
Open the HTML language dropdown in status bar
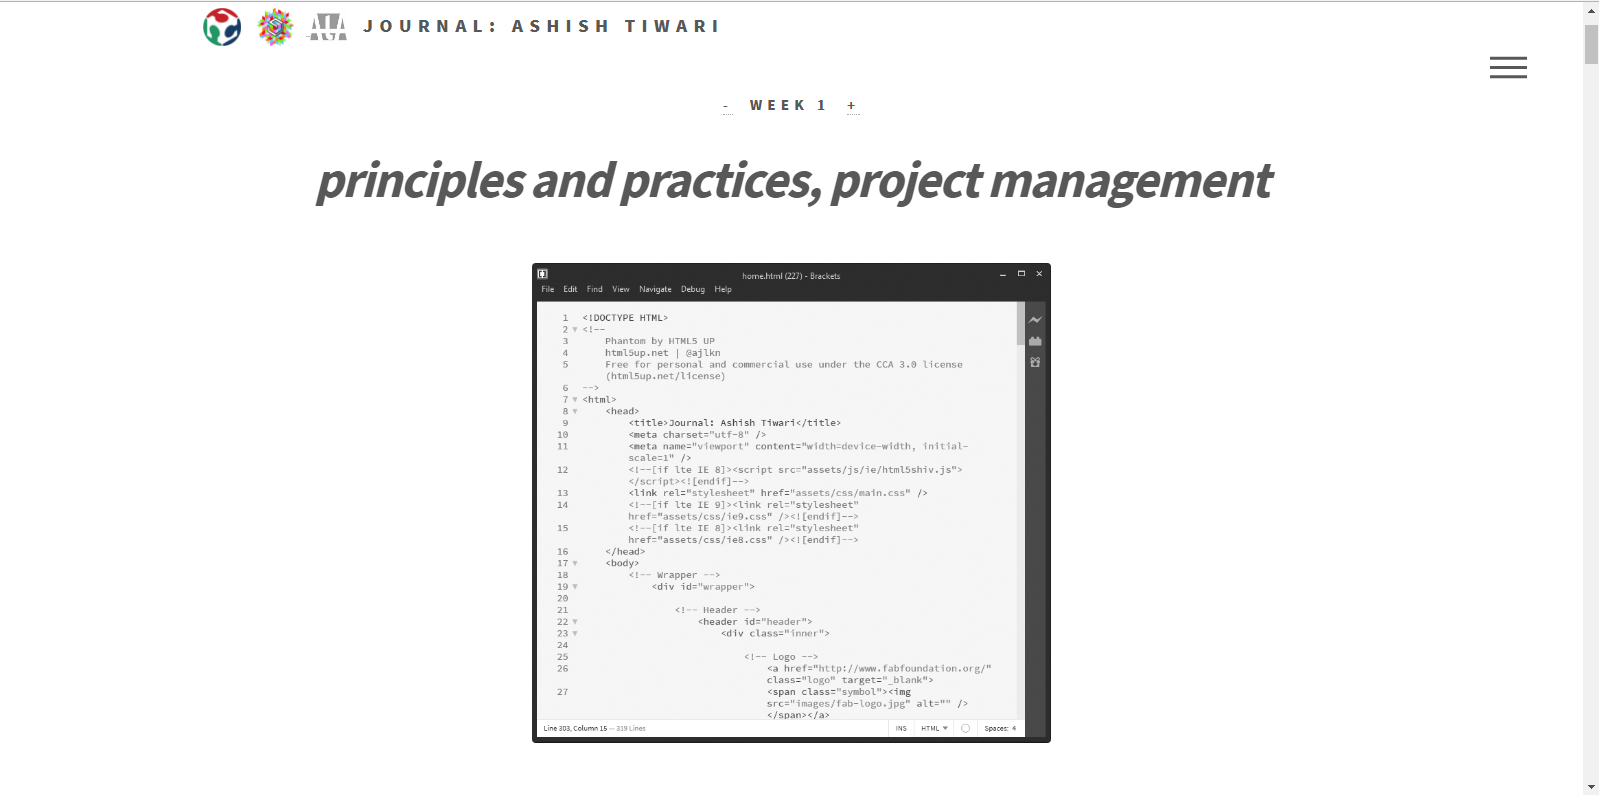click(x=934, y=728)
